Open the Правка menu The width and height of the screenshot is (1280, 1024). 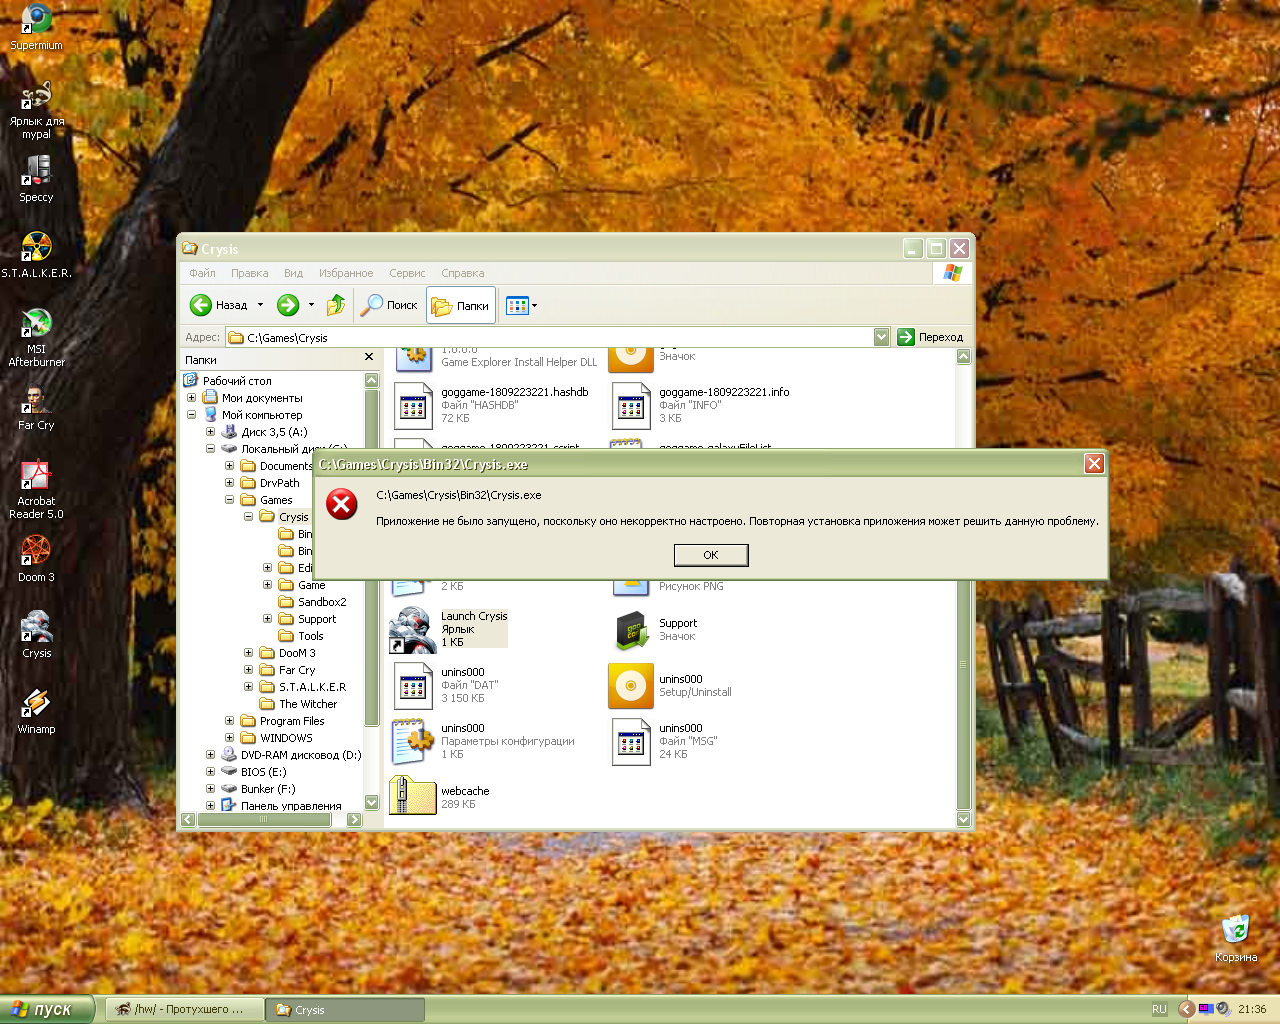click(x=249, y=273)
